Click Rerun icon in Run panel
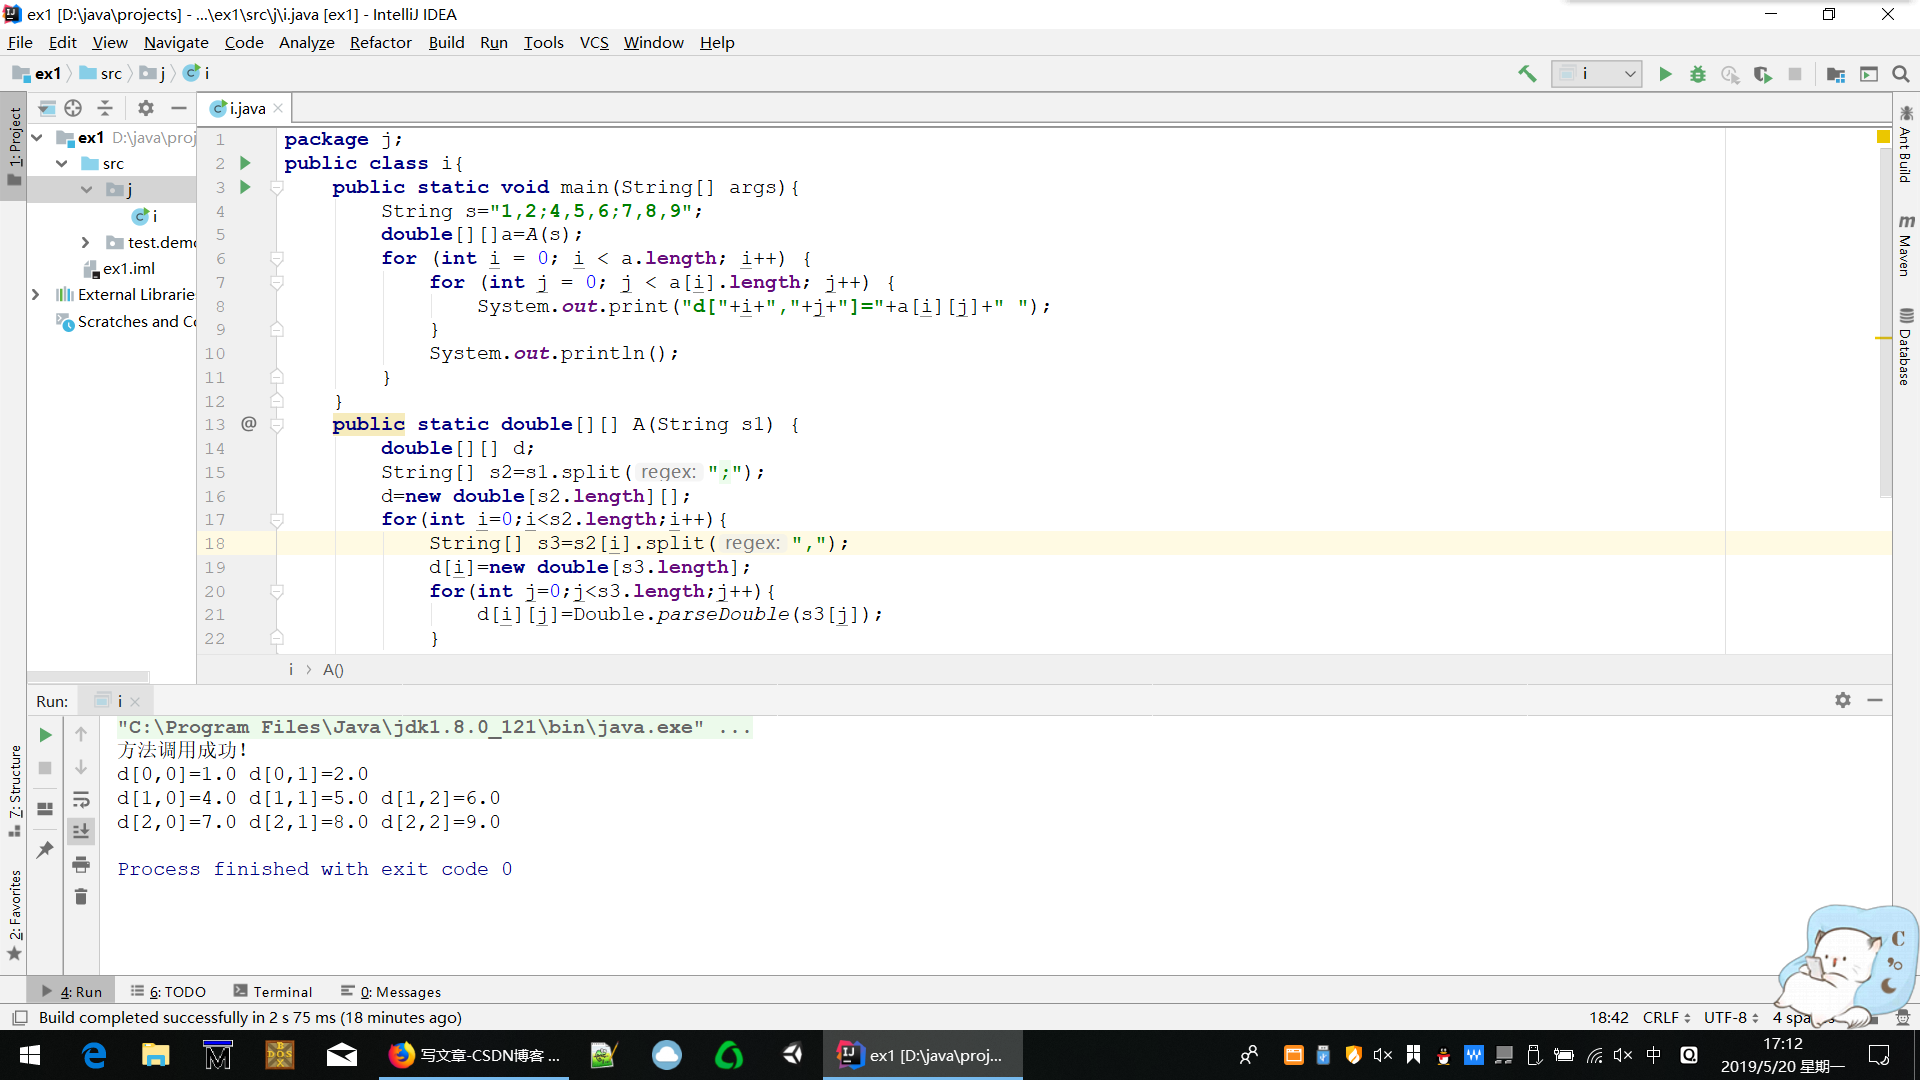 tap(45, 735)
